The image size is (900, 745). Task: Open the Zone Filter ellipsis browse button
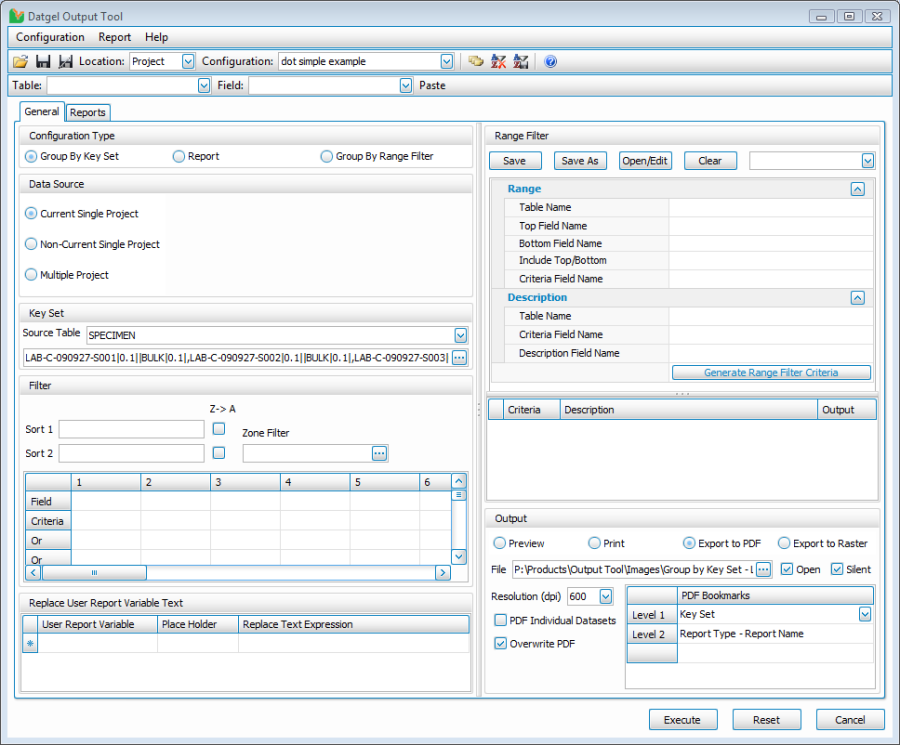pyautogui.click(x=379, y=453)
